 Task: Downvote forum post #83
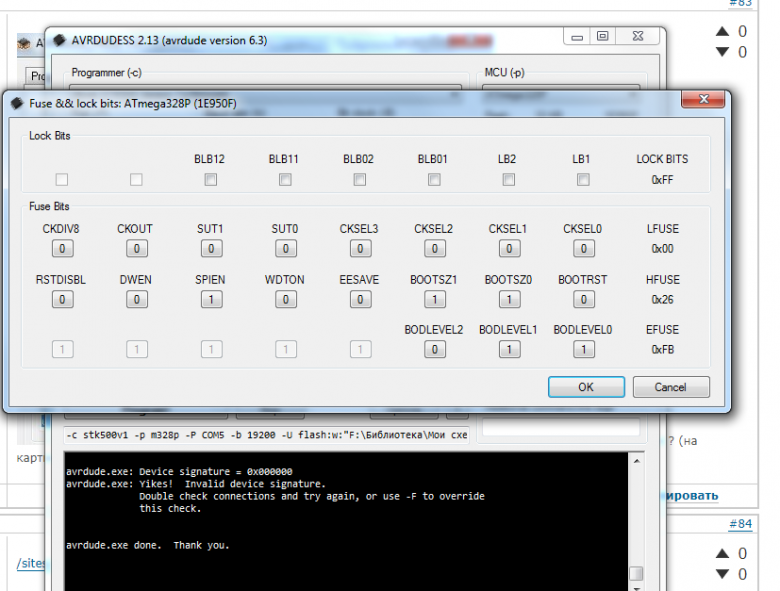[x=722, y=52]
